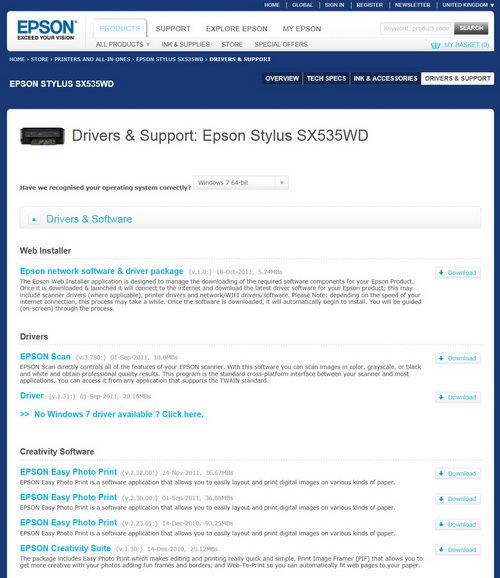
Task: Open the operating system dropdown
Action: point(241,183)
